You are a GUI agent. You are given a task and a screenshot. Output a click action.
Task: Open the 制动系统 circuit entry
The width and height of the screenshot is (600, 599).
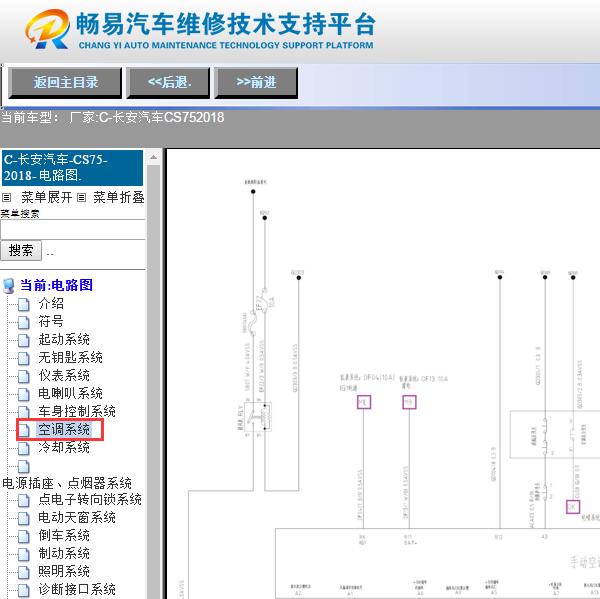[x=64, y=553]
